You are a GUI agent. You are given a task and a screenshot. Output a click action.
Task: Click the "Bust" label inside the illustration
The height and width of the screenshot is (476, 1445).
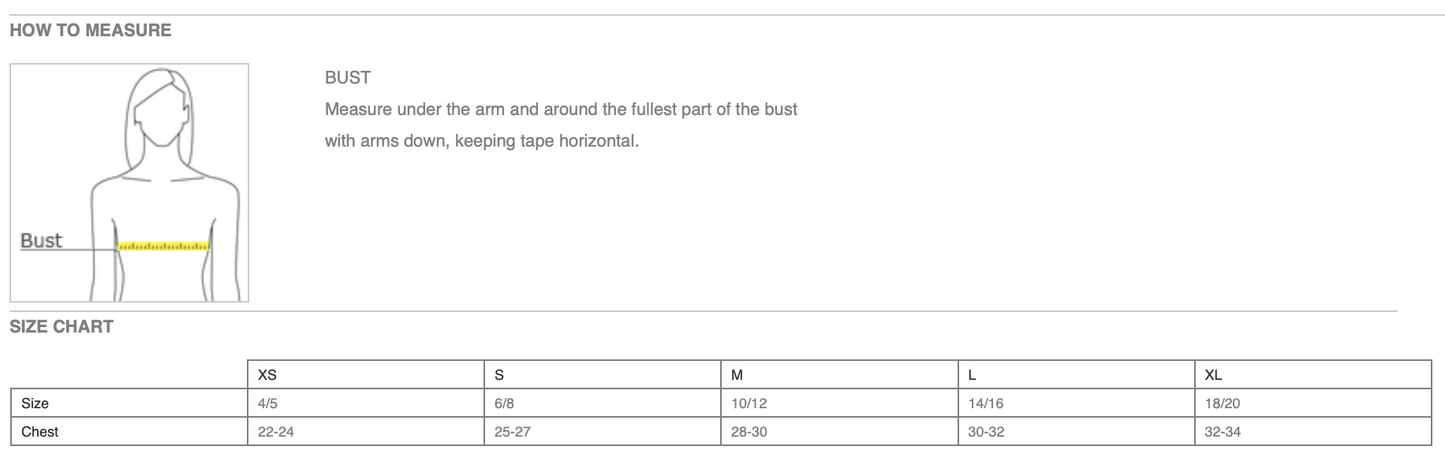[41, 241]
